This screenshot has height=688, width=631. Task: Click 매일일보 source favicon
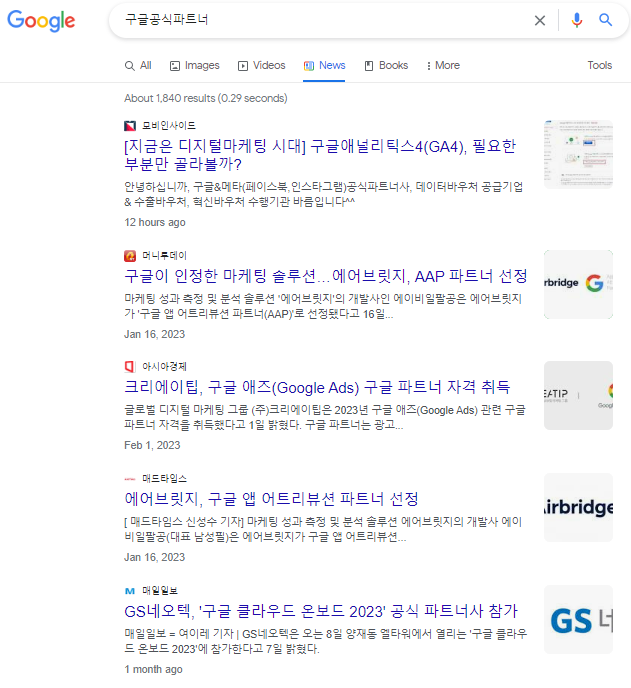point(130,591)
